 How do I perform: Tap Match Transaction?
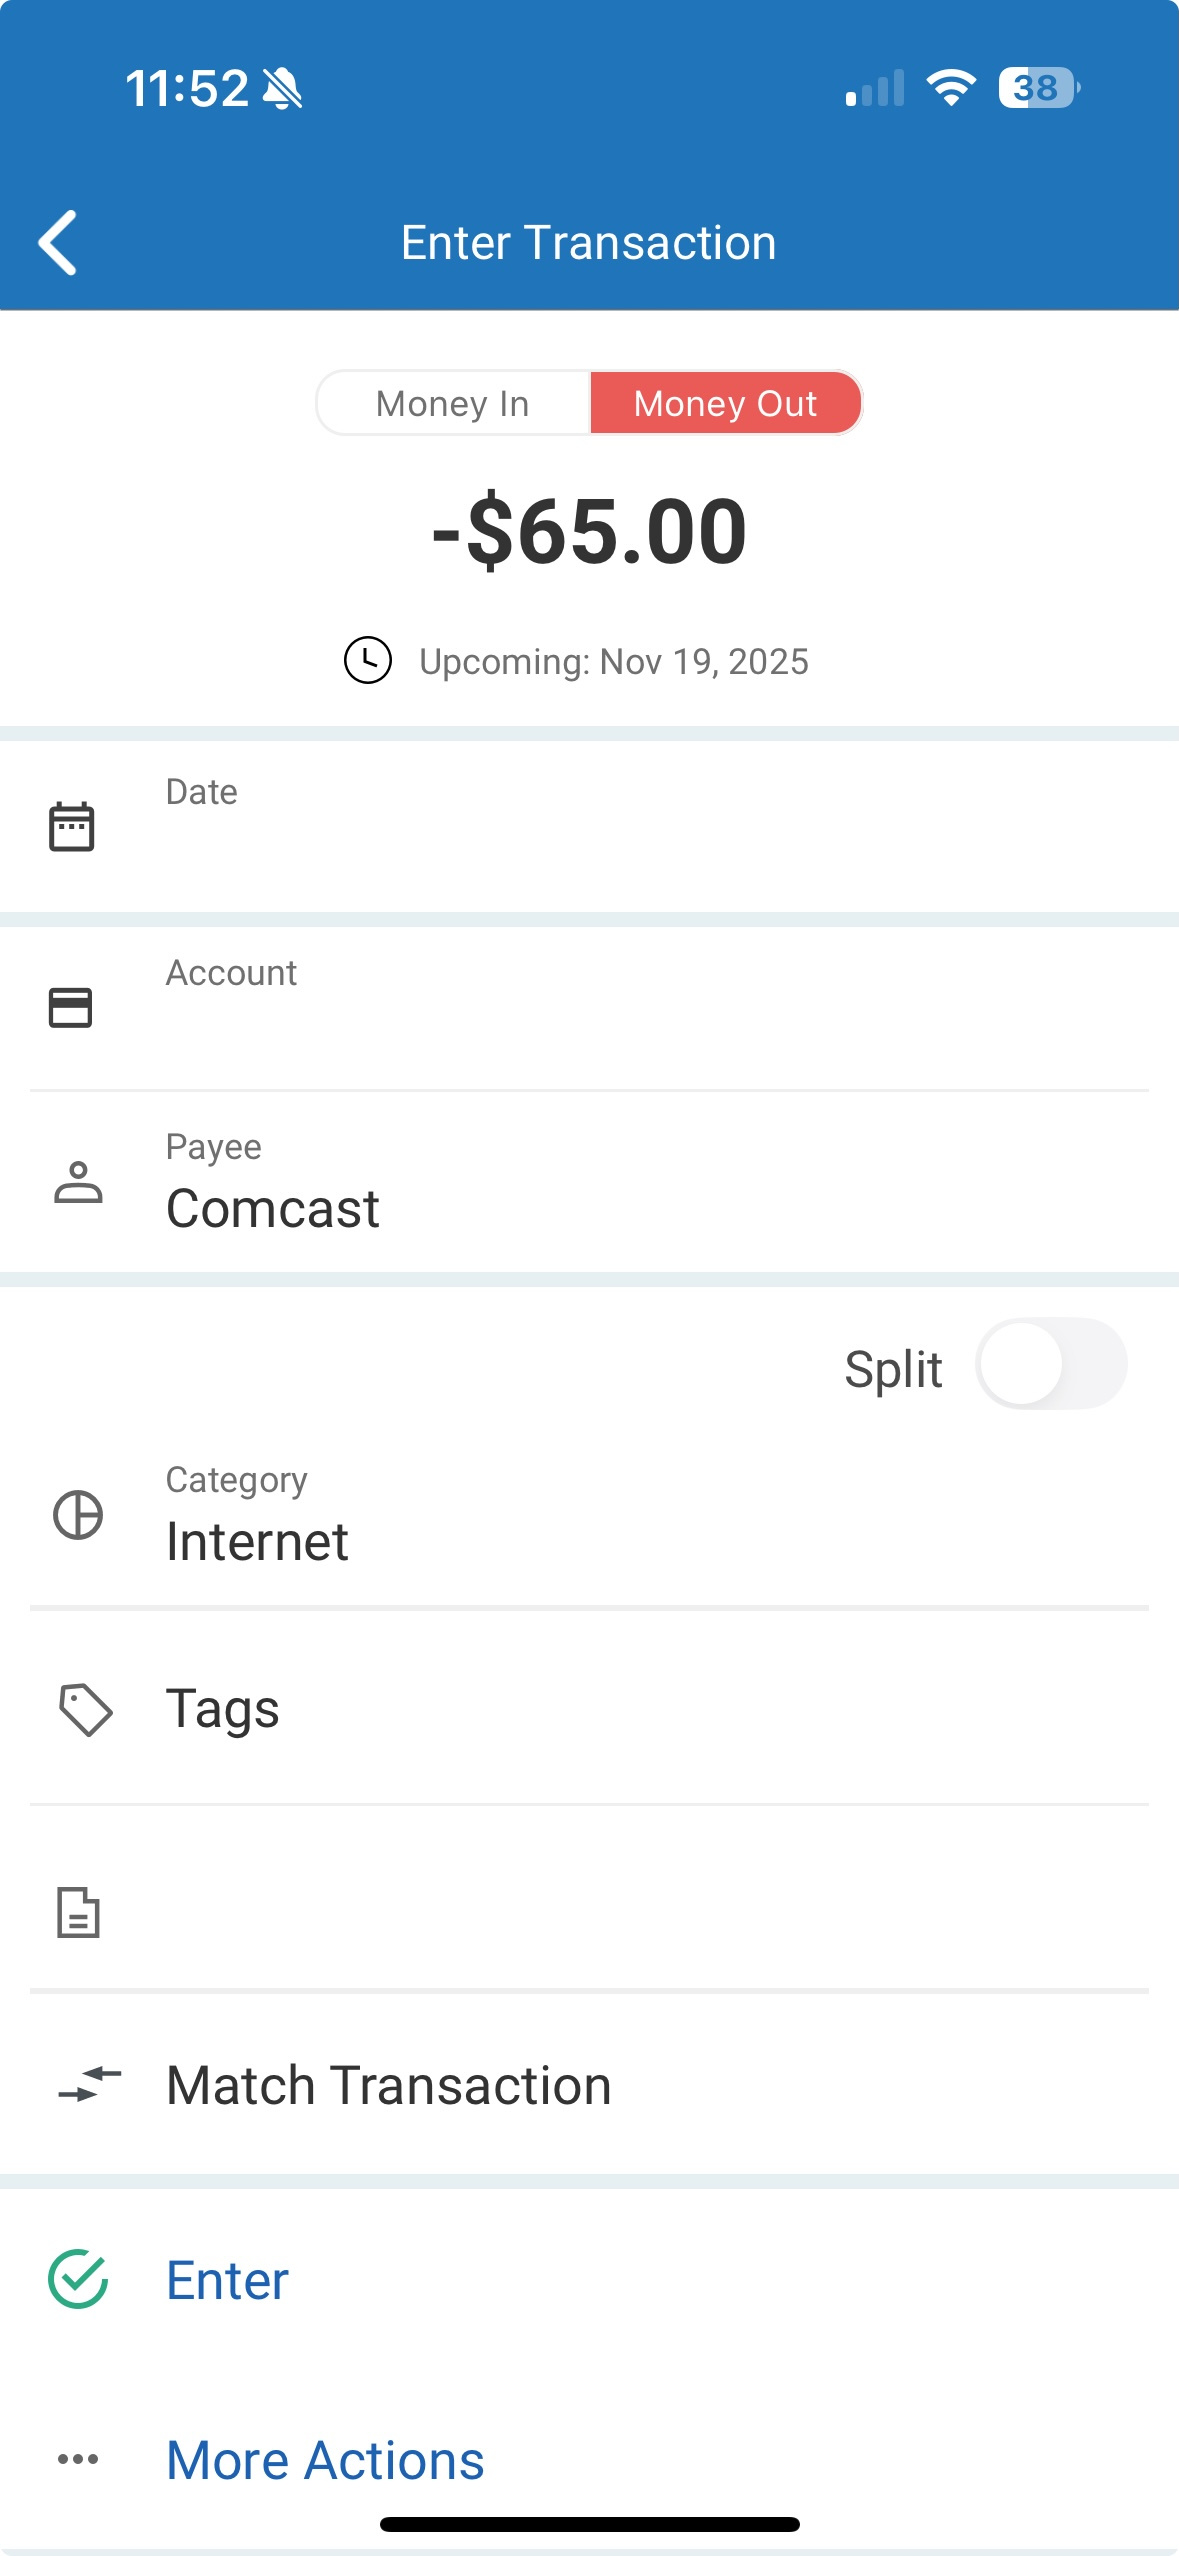coord(389,2085)
